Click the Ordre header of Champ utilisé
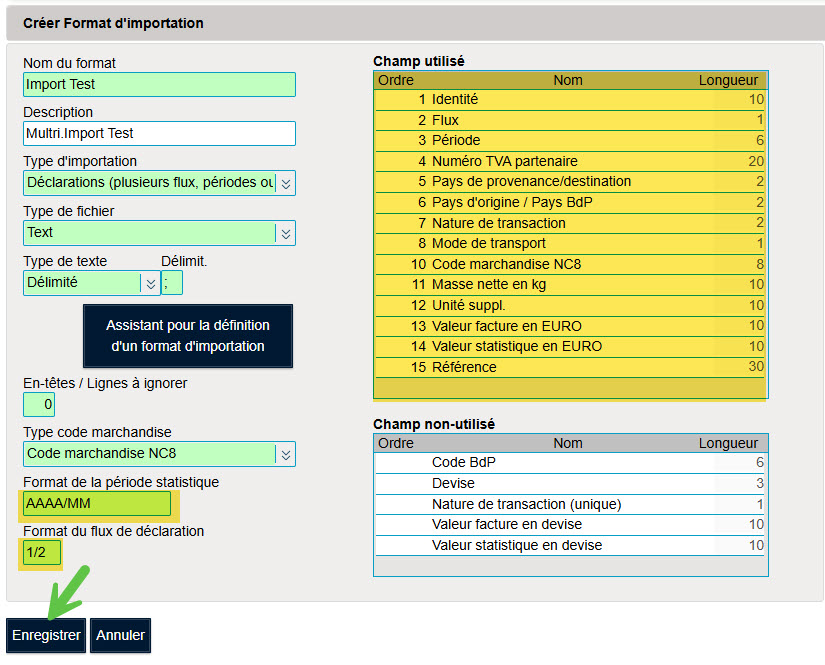Image resolution: width=825 pixels, height=665 pixels. click(396, 80)
